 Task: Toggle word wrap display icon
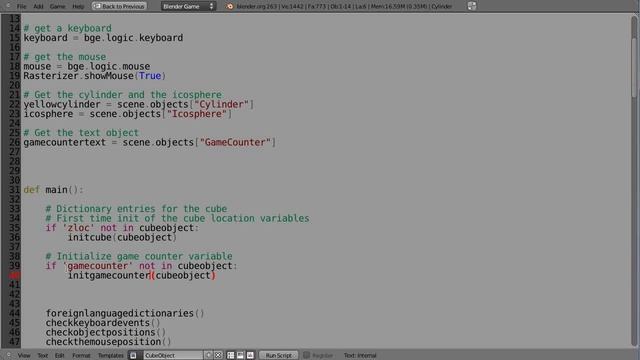[x=240, y=356]
